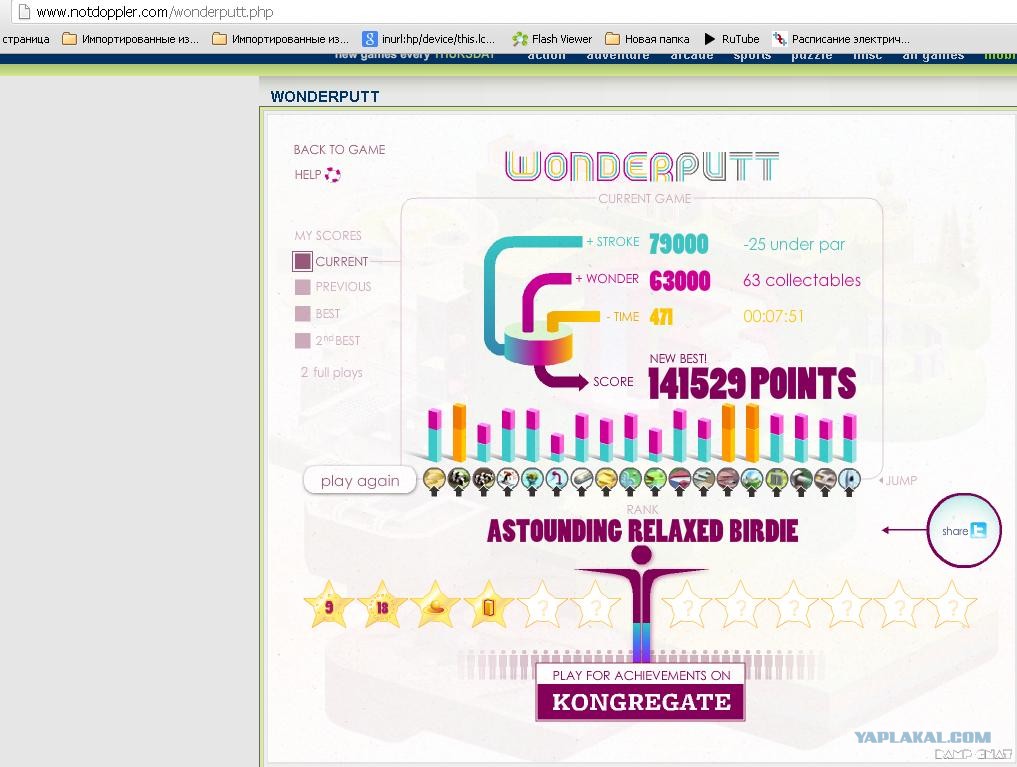Jump to hole 8 via its round icon
The height and width of the screenshot is (767, 1017).
606,479
